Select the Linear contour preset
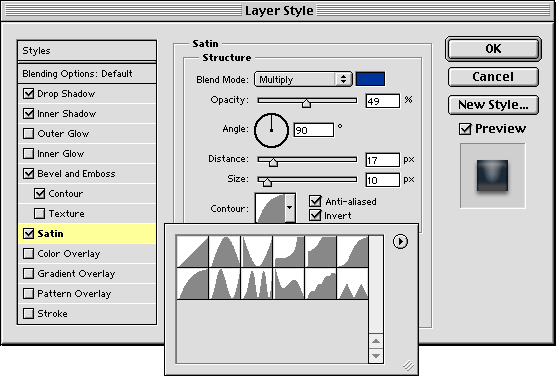Image resolution: width=556 pixels, height=376 pixels. [x=193, y=251]
